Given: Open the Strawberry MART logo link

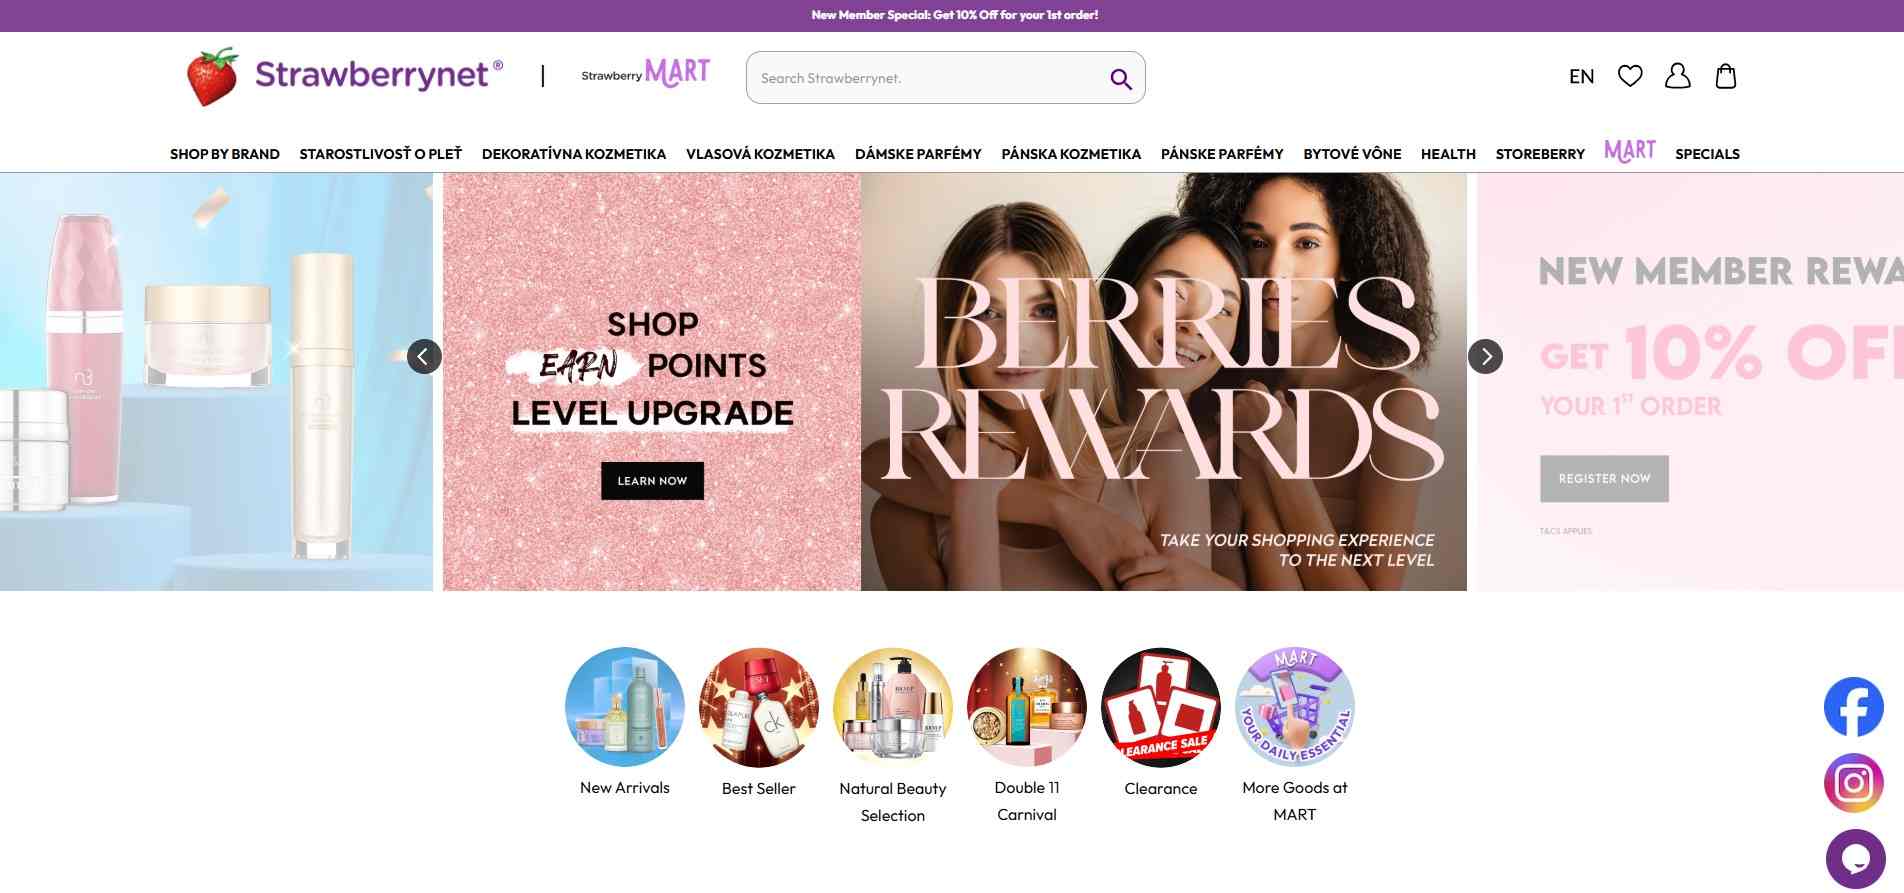Looking at the screenshot, I should point(646,74).
